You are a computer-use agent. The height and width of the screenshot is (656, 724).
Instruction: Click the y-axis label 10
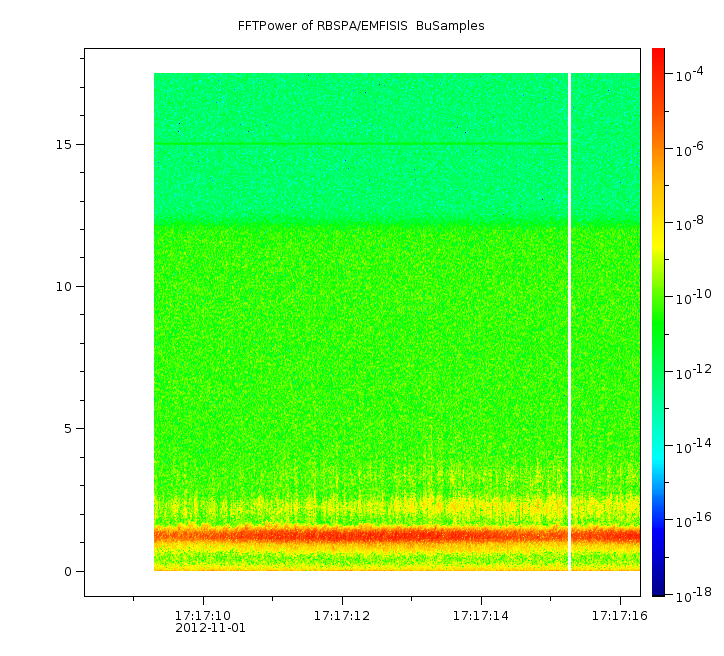(x=64, y=287)
